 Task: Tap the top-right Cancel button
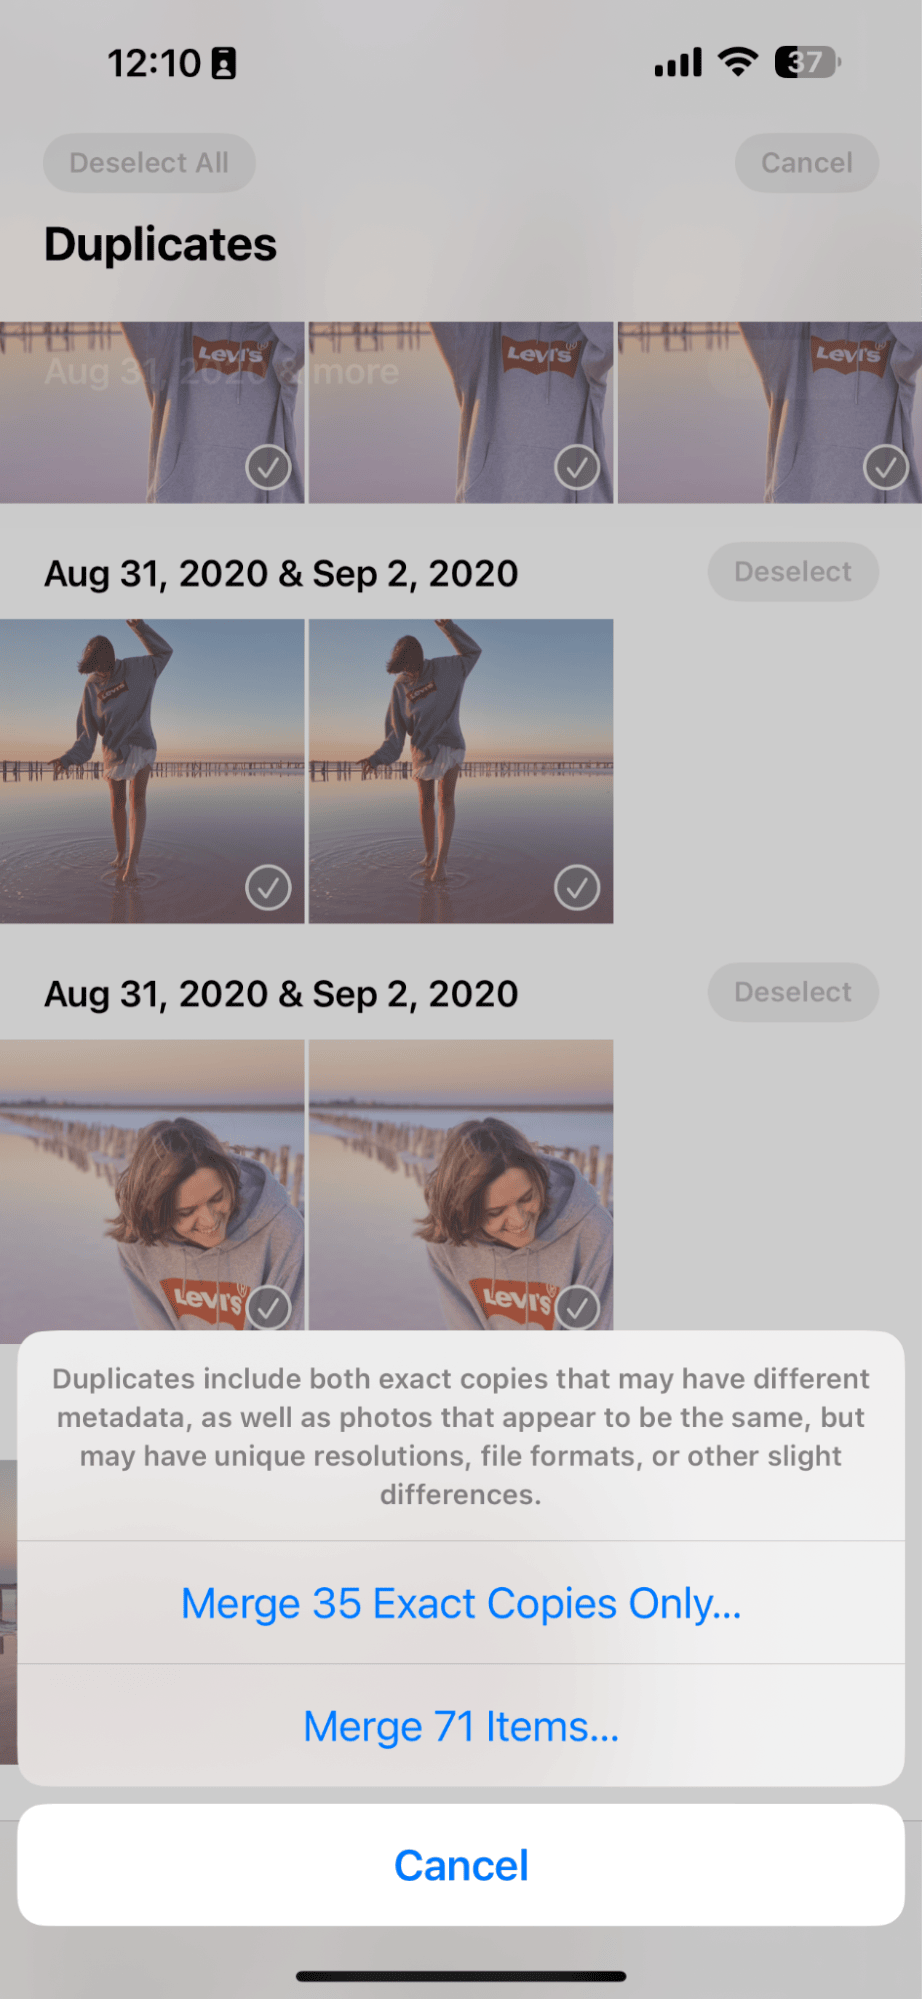807,163
